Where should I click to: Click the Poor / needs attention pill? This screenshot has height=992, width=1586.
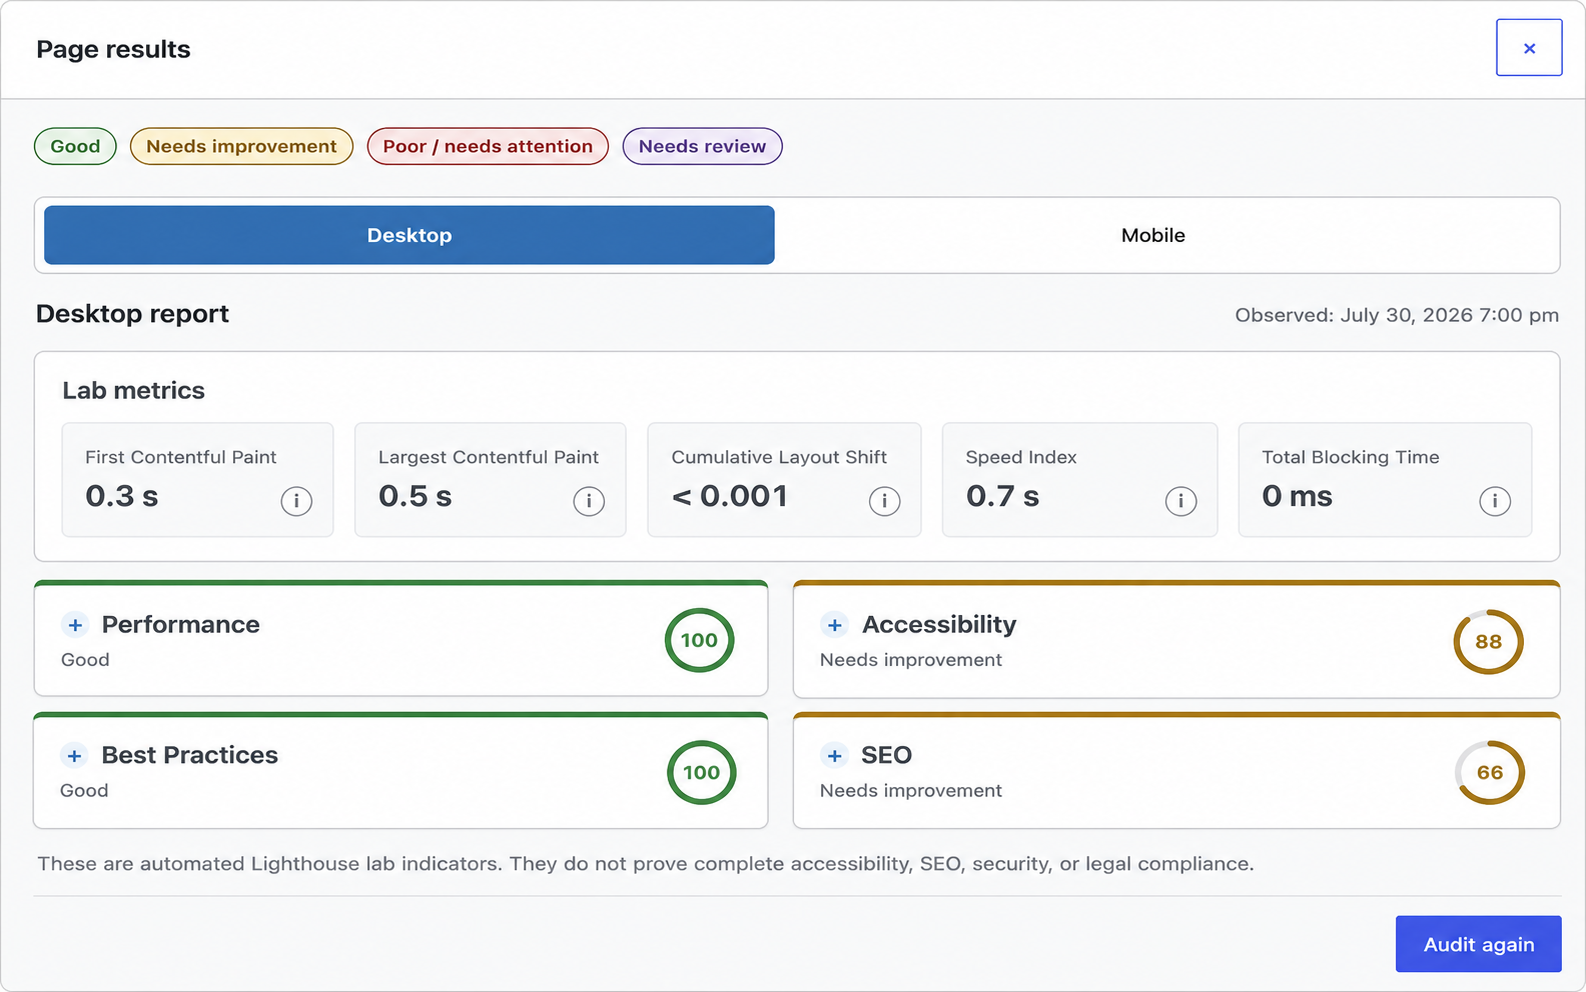488,146
